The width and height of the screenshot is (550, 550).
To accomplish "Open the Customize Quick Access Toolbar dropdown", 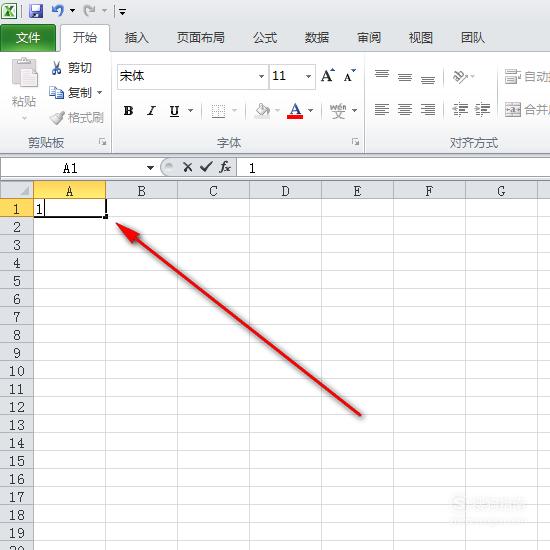I will 122,12.
